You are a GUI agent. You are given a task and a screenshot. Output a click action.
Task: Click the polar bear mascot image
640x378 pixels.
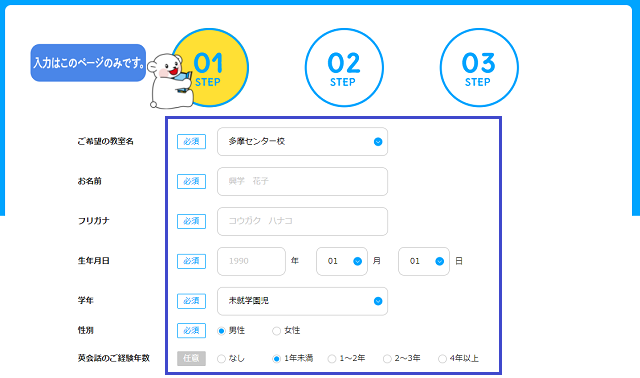171,81
